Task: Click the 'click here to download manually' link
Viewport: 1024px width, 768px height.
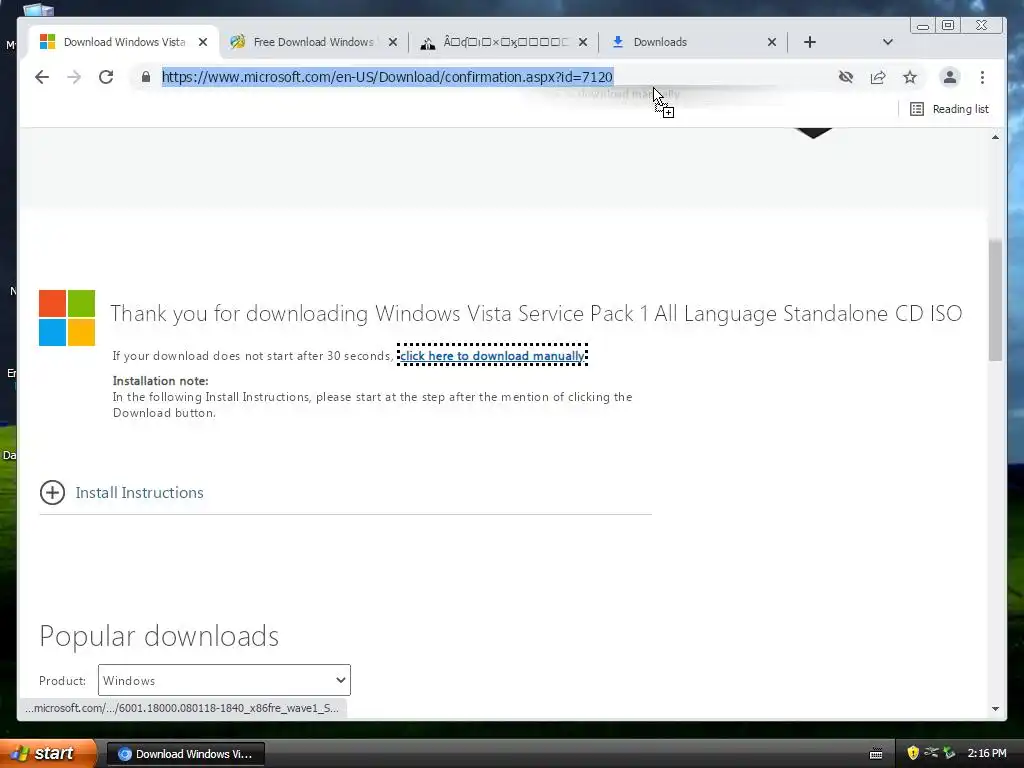Action: [492, 356]
